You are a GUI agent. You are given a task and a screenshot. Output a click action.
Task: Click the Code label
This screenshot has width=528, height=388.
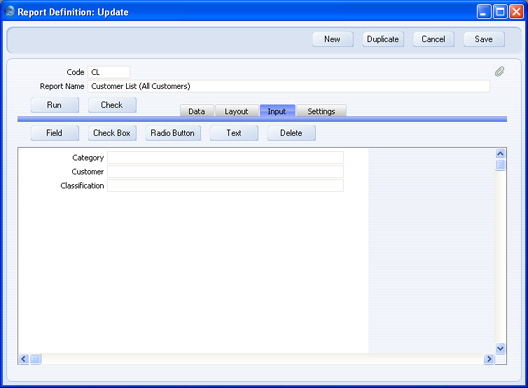click(x=75, y=72)
